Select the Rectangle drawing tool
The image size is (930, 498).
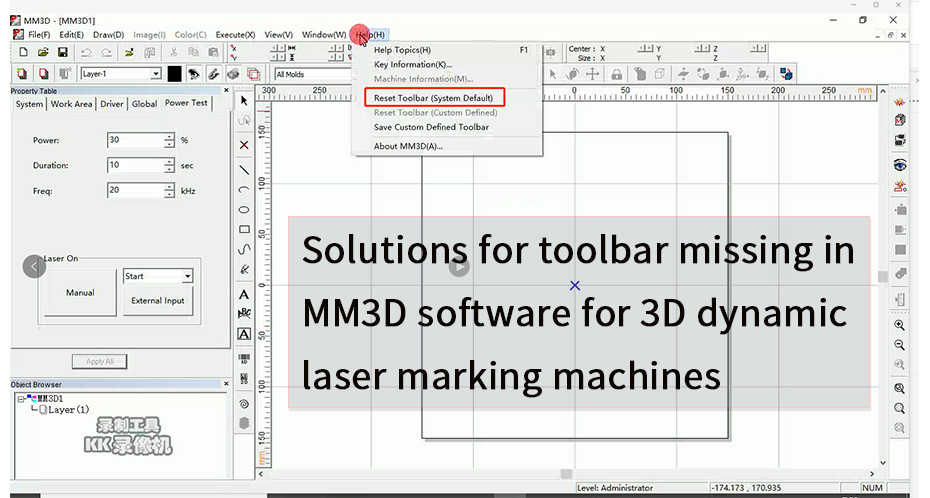pos(244,229)
